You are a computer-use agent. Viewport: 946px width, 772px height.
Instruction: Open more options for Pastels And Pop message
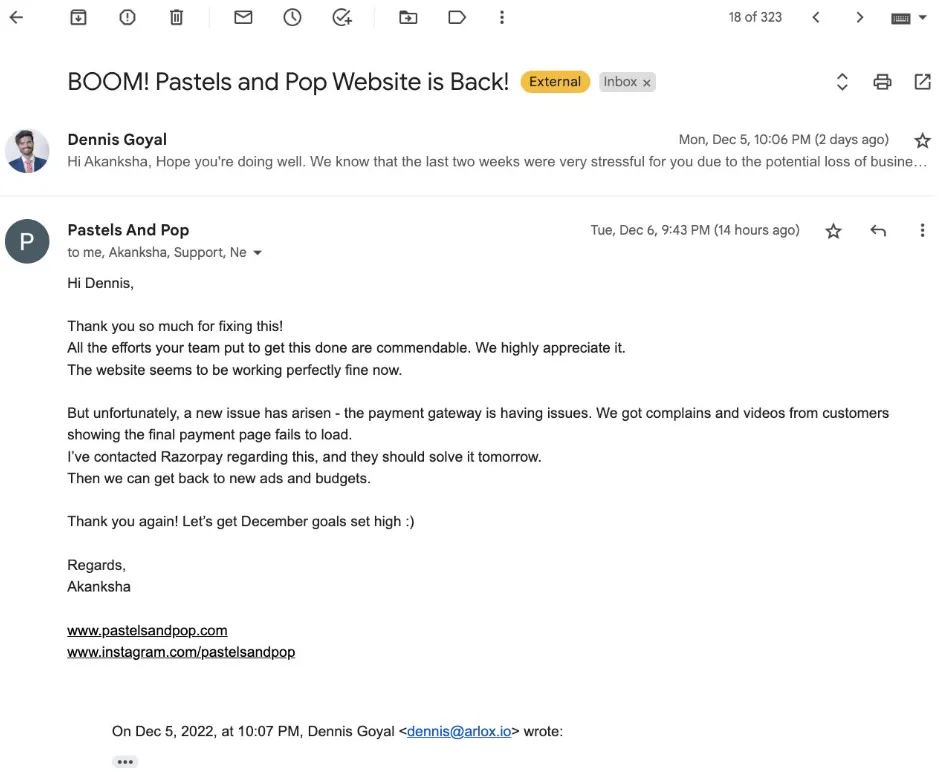pyautogui.click(x=922, y=231)
